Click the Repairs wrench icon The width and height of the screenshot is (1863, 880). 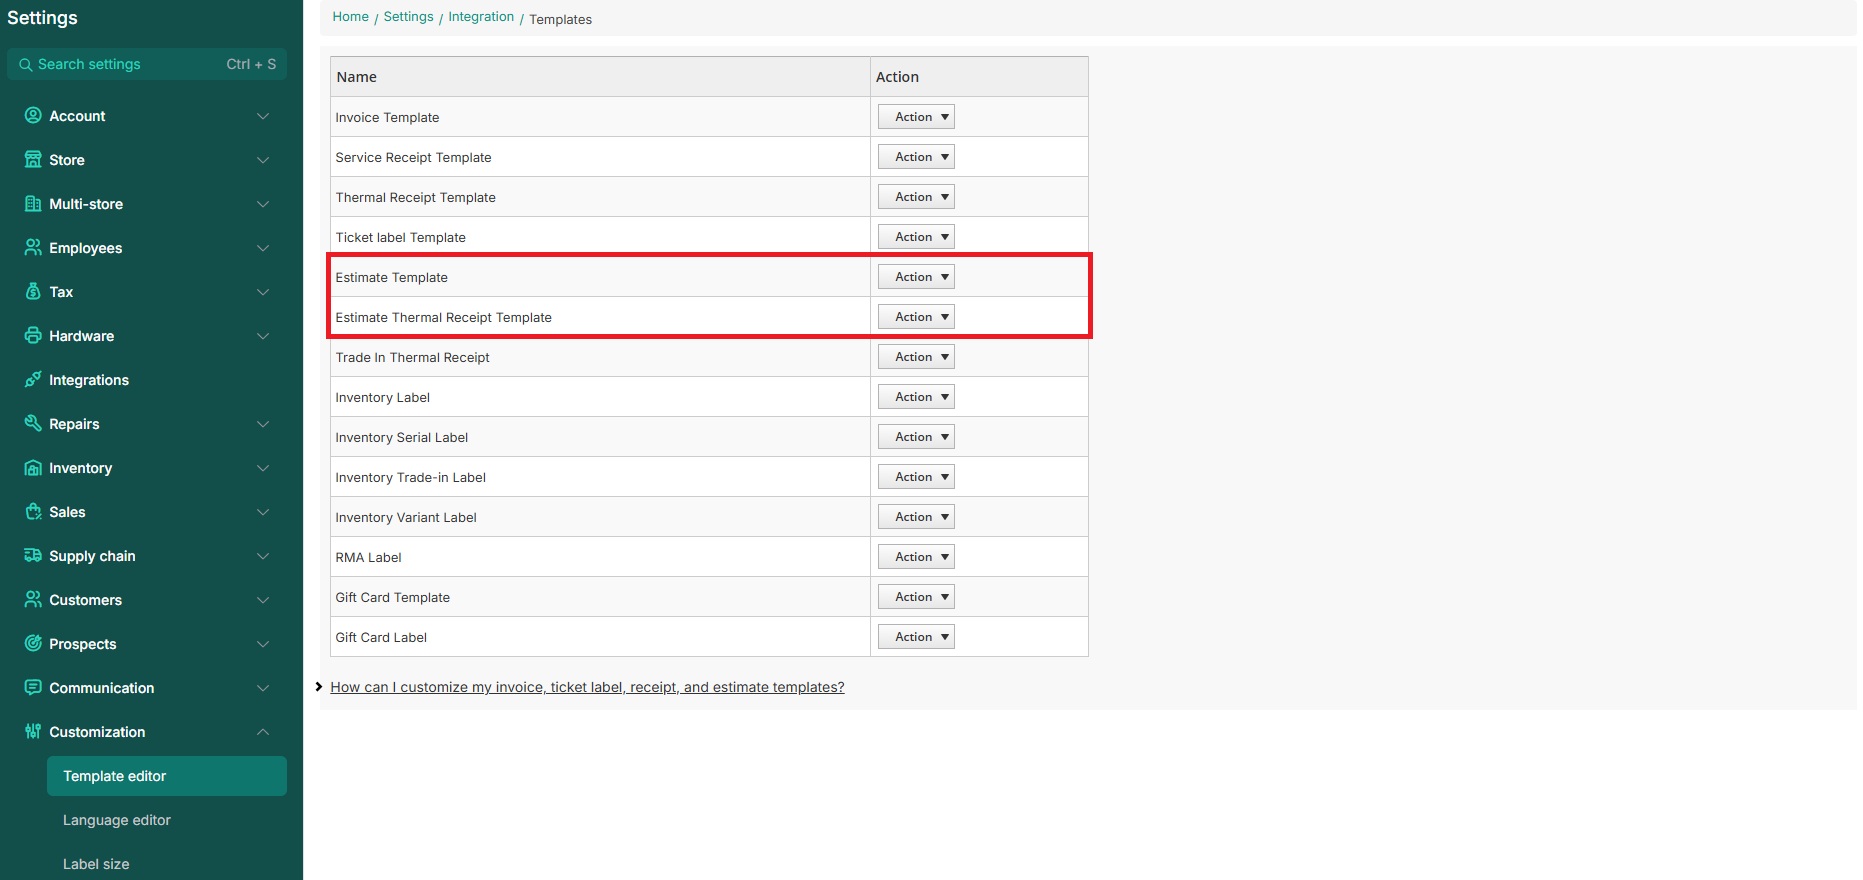(33, 424)
